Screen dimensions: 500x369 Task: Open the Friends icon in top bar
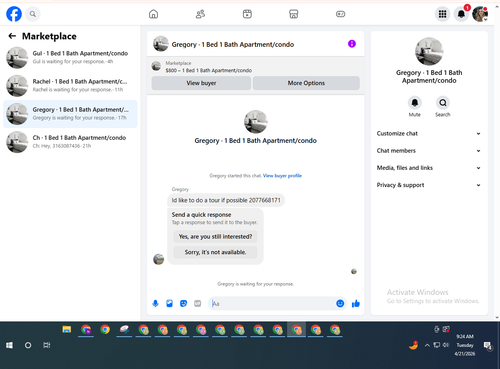tap(200, 14)
